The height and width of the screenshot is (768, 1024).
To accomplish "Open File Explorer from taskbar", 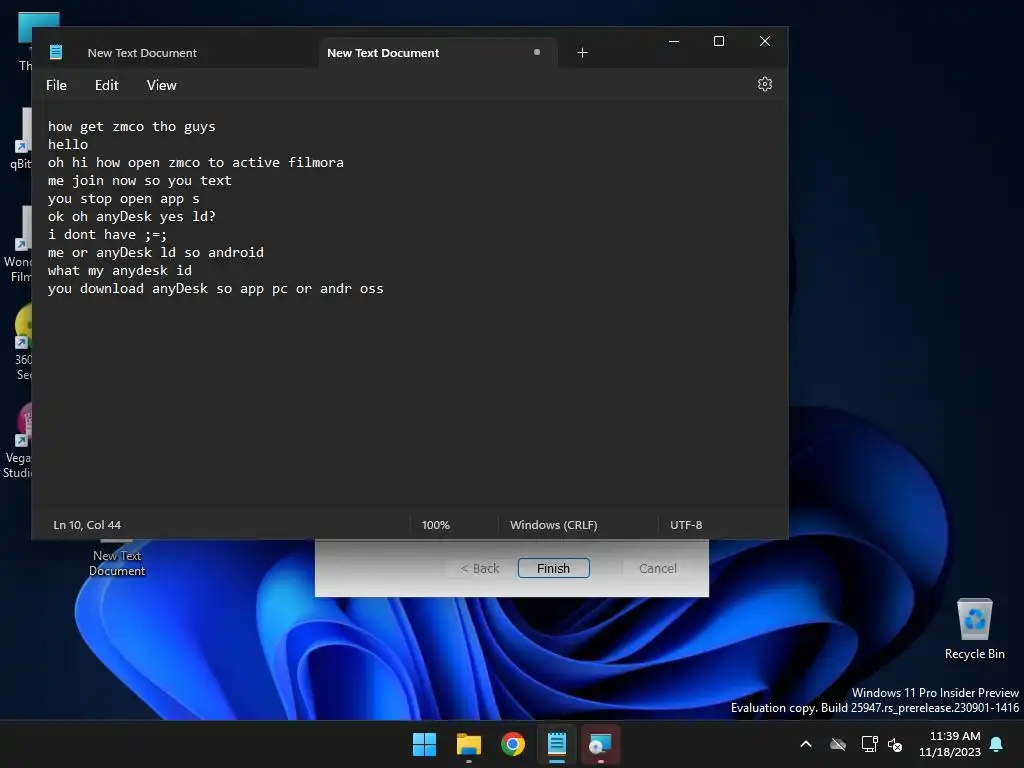I will [468, 744].
